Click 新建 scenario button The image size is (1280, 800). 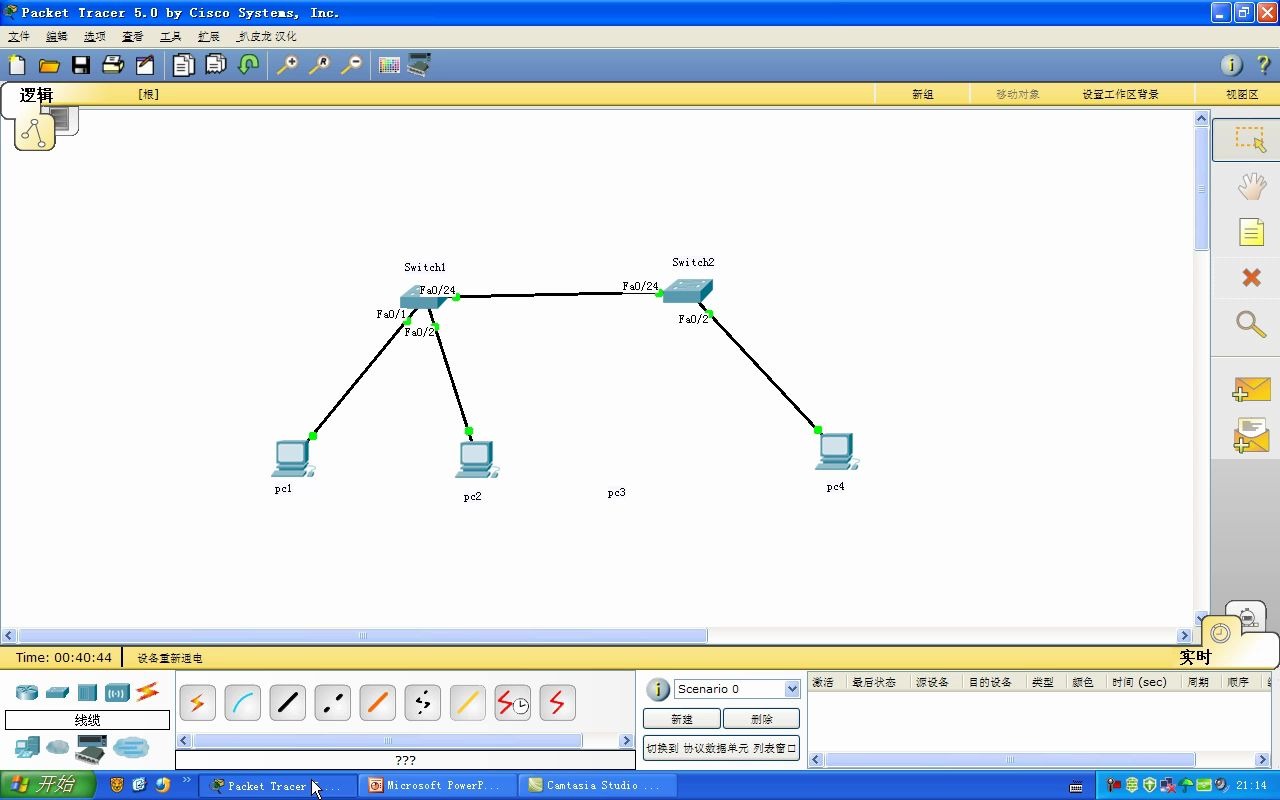[x=682, y=719]
